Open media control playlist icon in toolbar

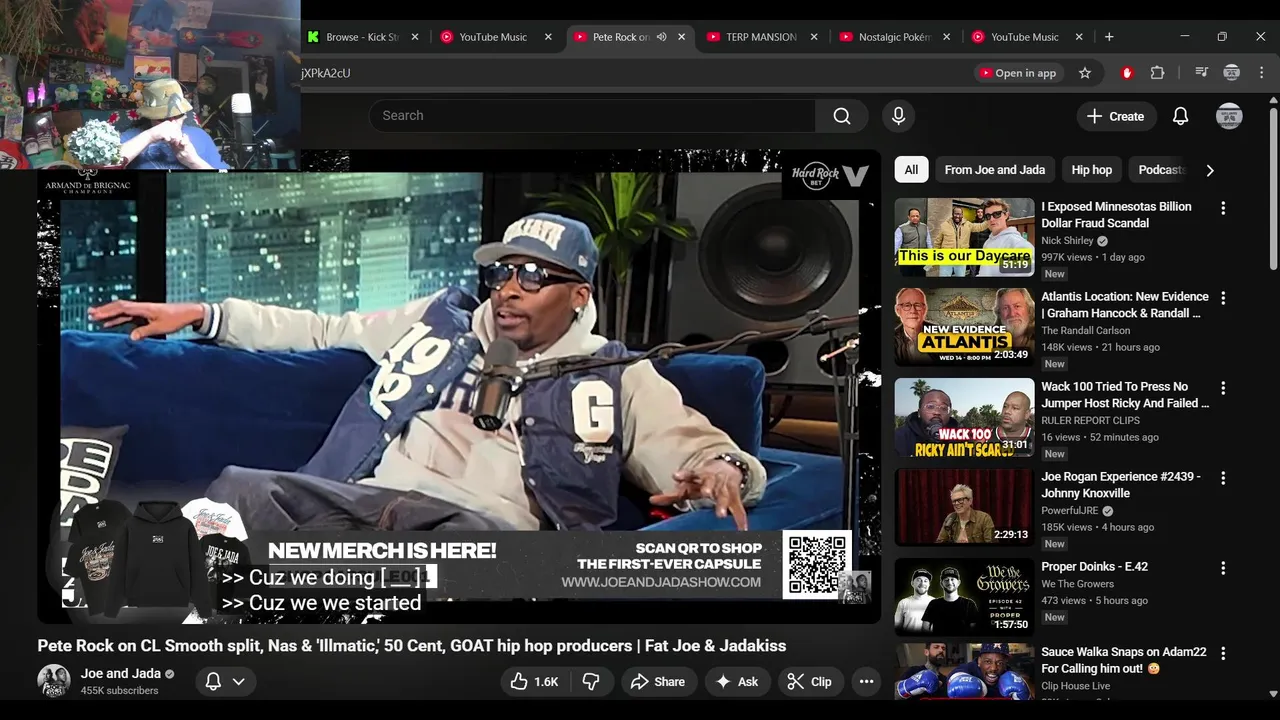pos(1202,73)
